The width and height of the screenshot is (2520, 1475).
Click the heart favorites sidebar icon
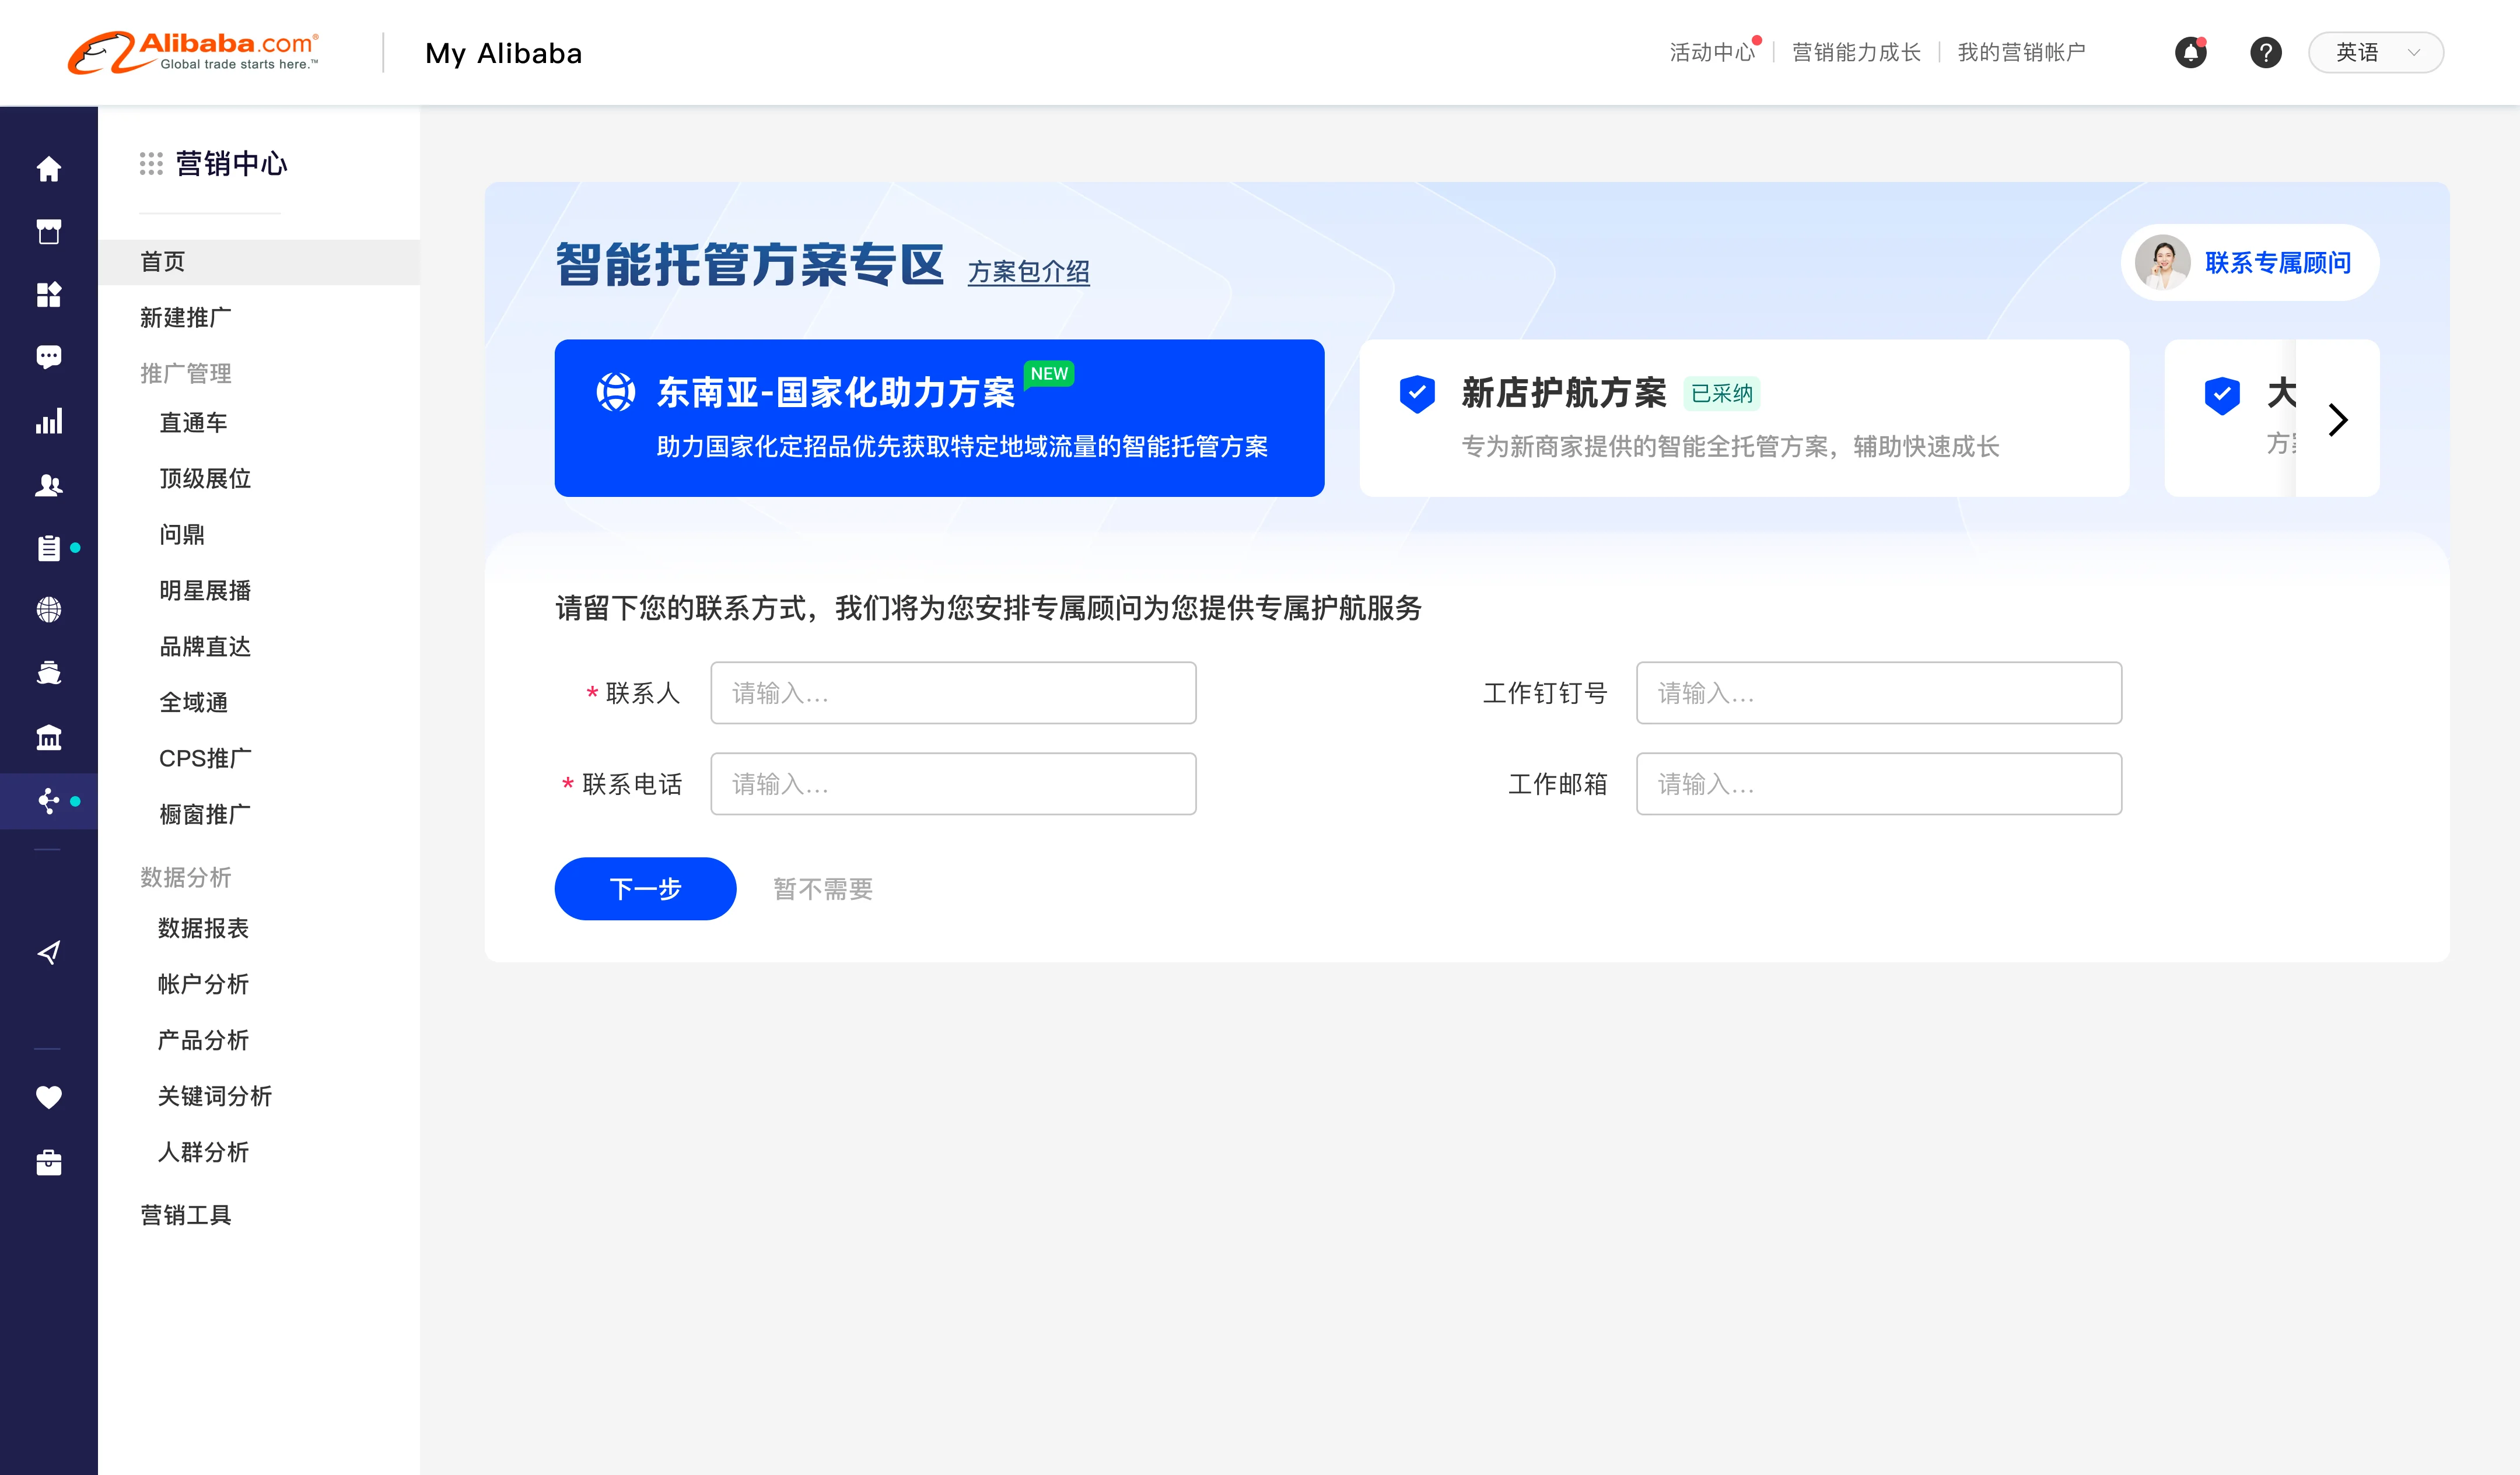click(x=48, y=1097)
